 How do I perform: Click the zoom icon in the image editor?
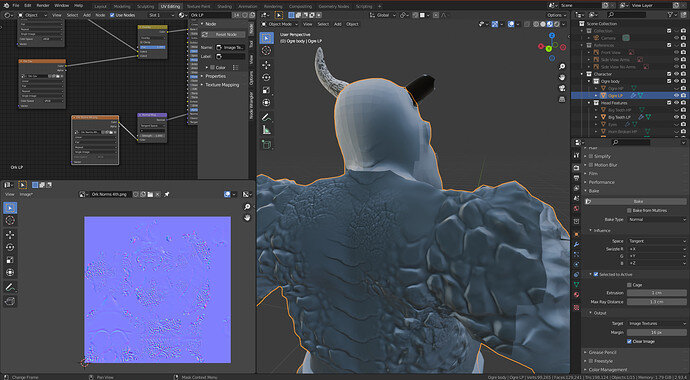pyautogui.click(x=247, y=207)
